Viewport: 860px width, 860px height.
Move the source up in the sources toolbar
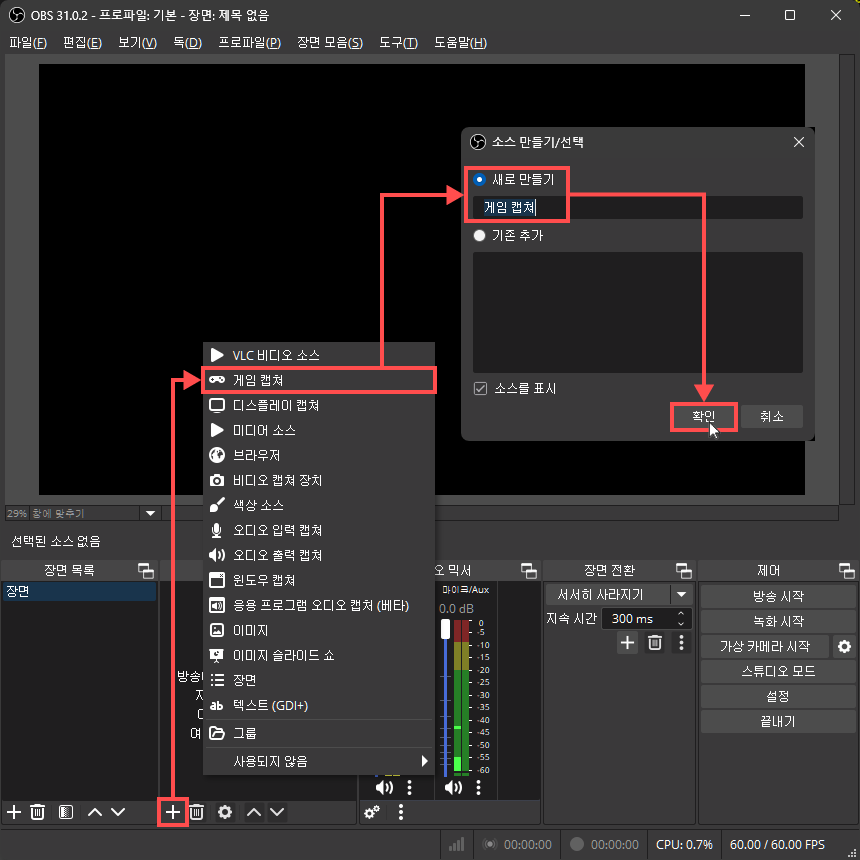253,812
